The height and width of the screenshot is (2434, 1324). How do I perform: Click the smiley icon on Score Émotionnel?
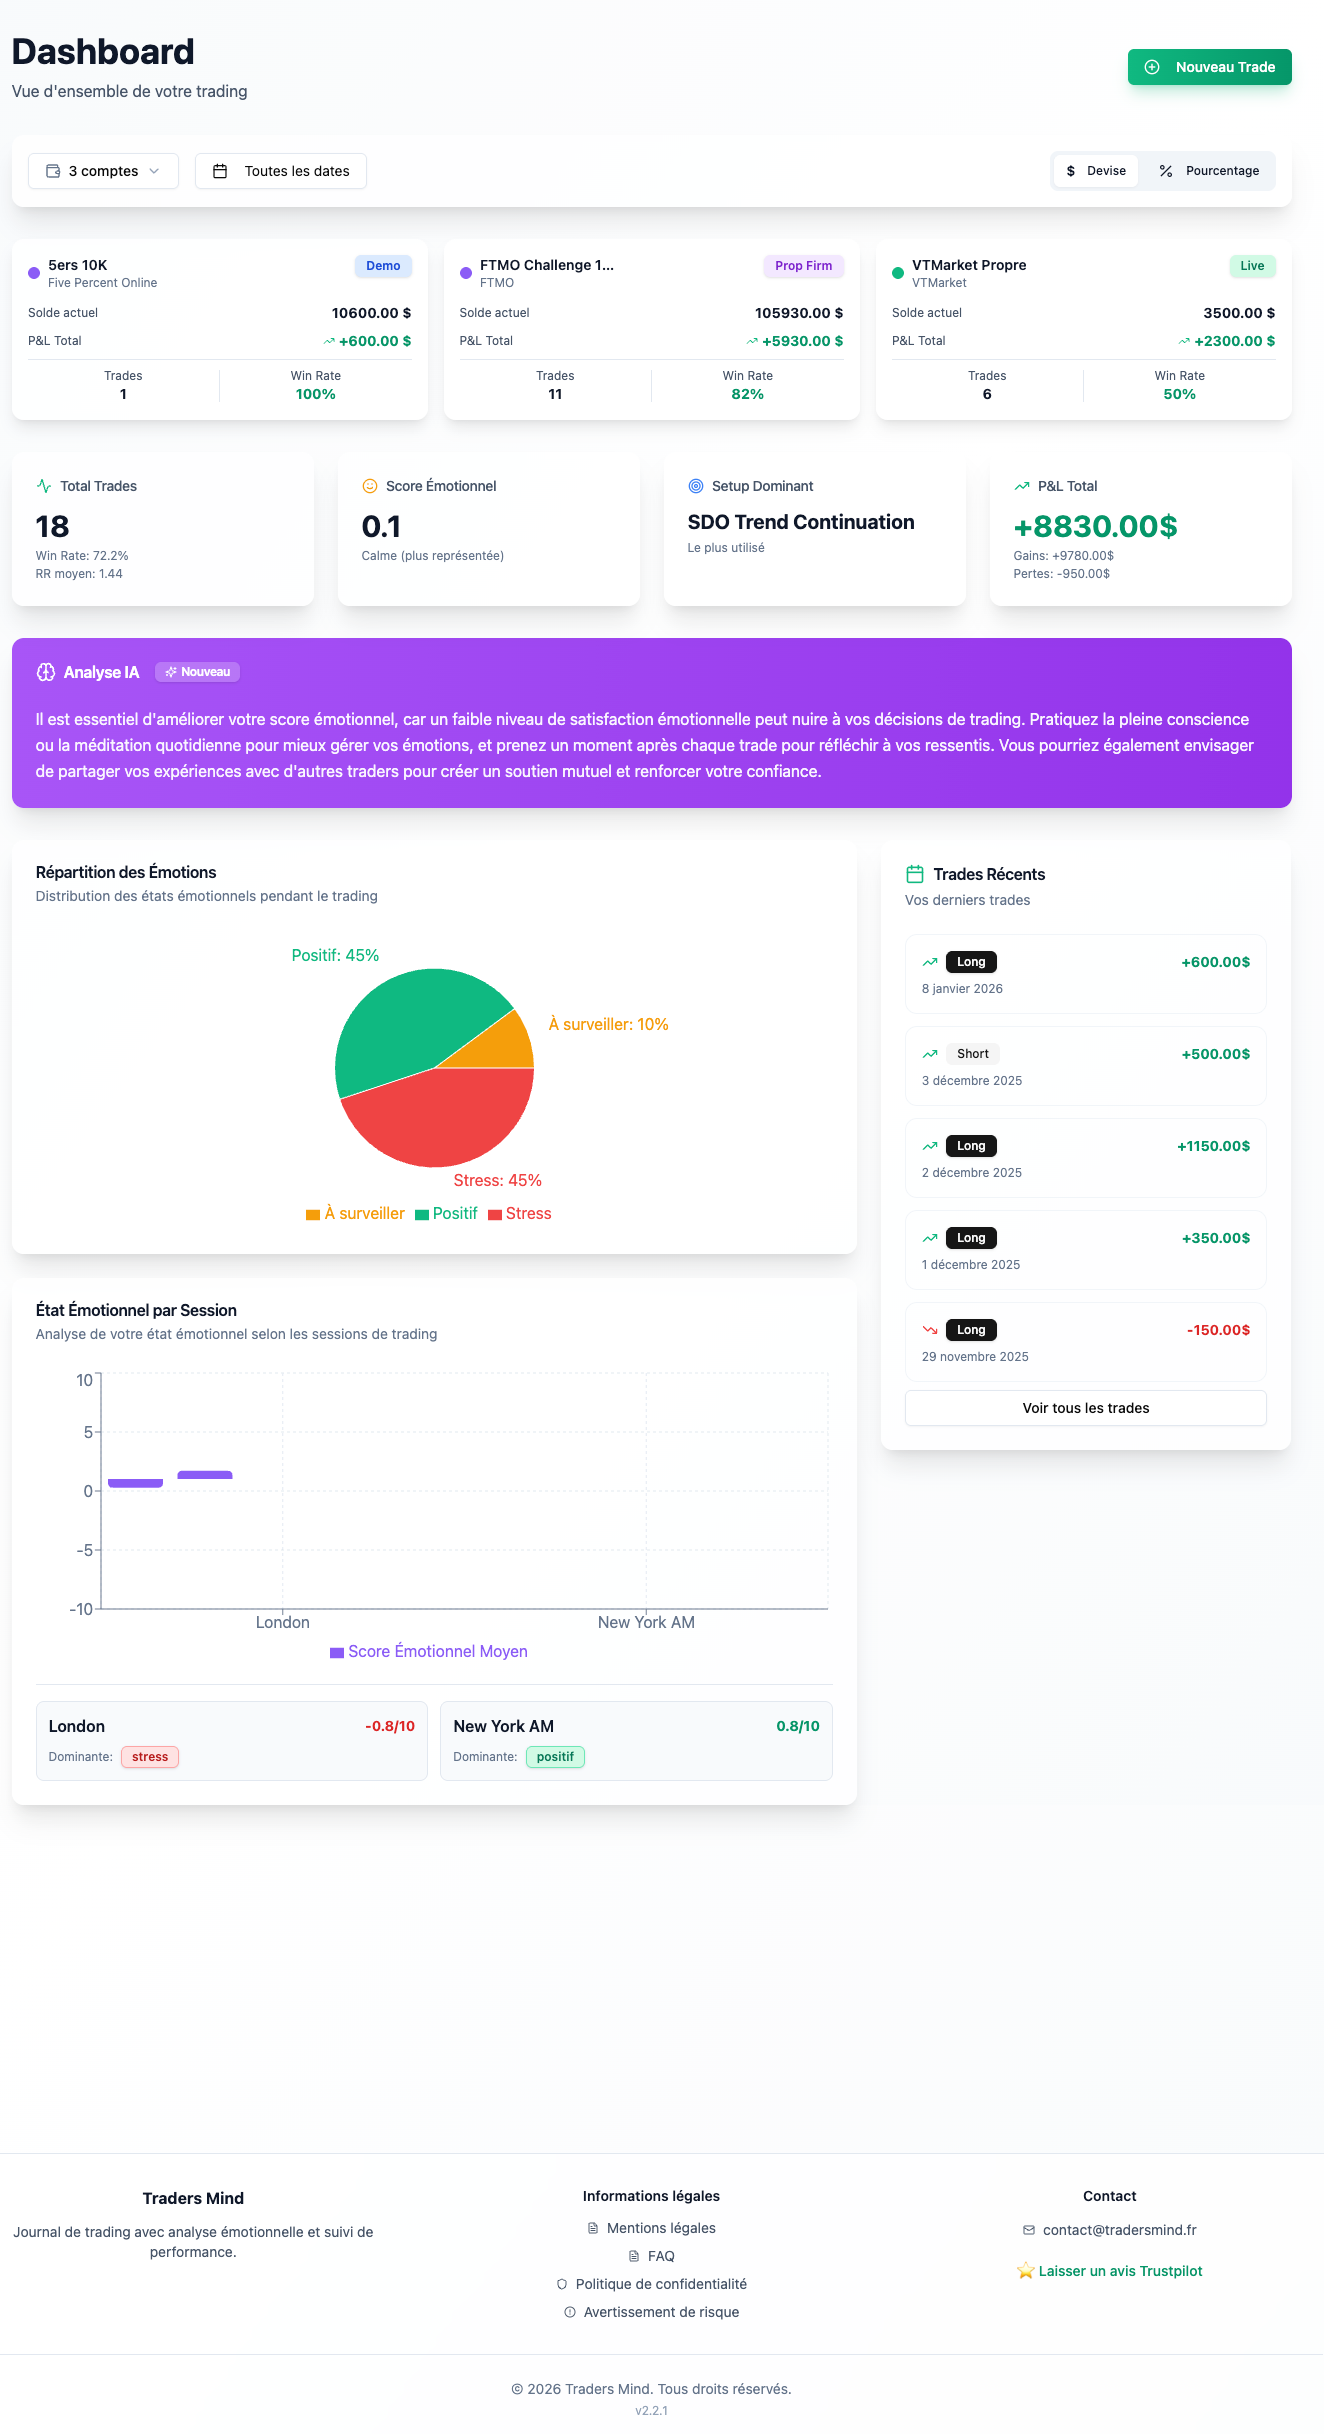click(x=370, y=486)
